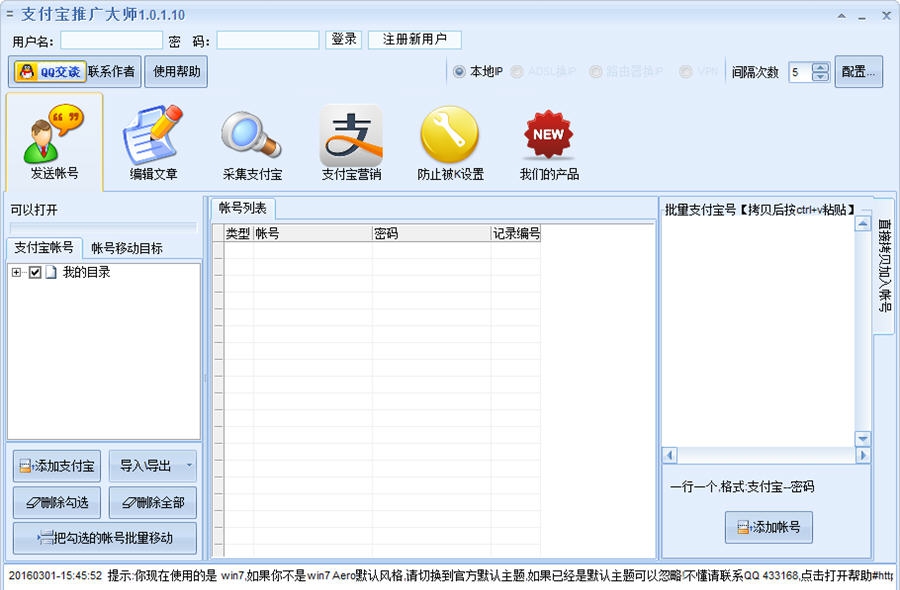Click the 删除全部 eraser icon
This screenshot has height=590, width=900.
pyautogui.click(x=128, y=503)
